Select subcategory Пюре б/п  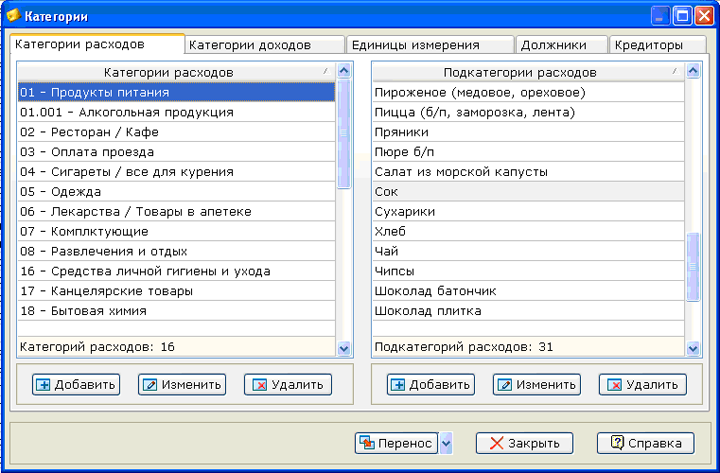(529, 152)
